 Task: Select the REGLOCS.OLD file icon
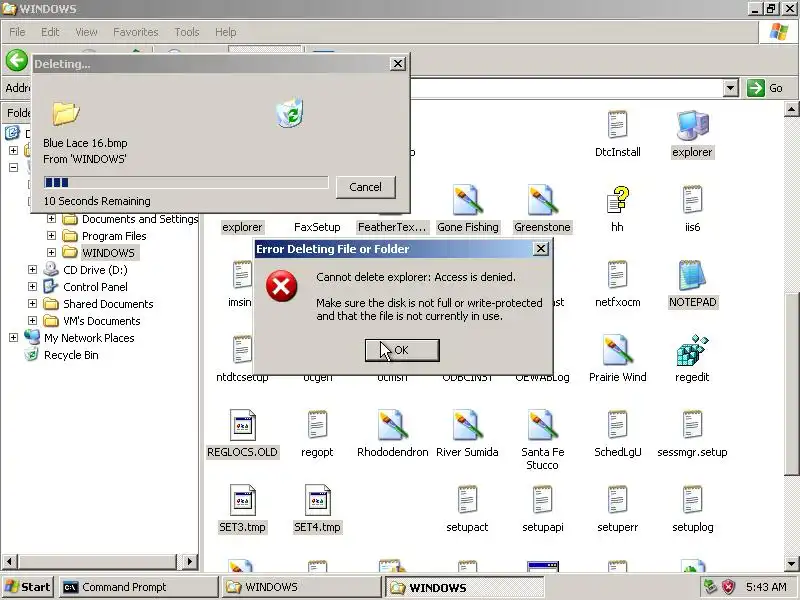pyautogui.click(x=242, y=425)
